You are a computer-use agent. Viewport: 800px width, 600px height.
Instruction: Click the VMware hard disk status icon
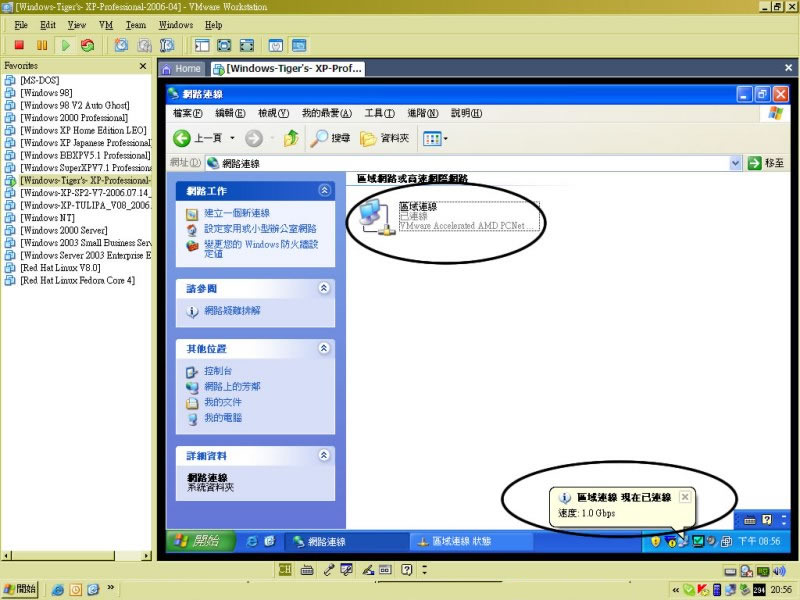pos(730,571)
